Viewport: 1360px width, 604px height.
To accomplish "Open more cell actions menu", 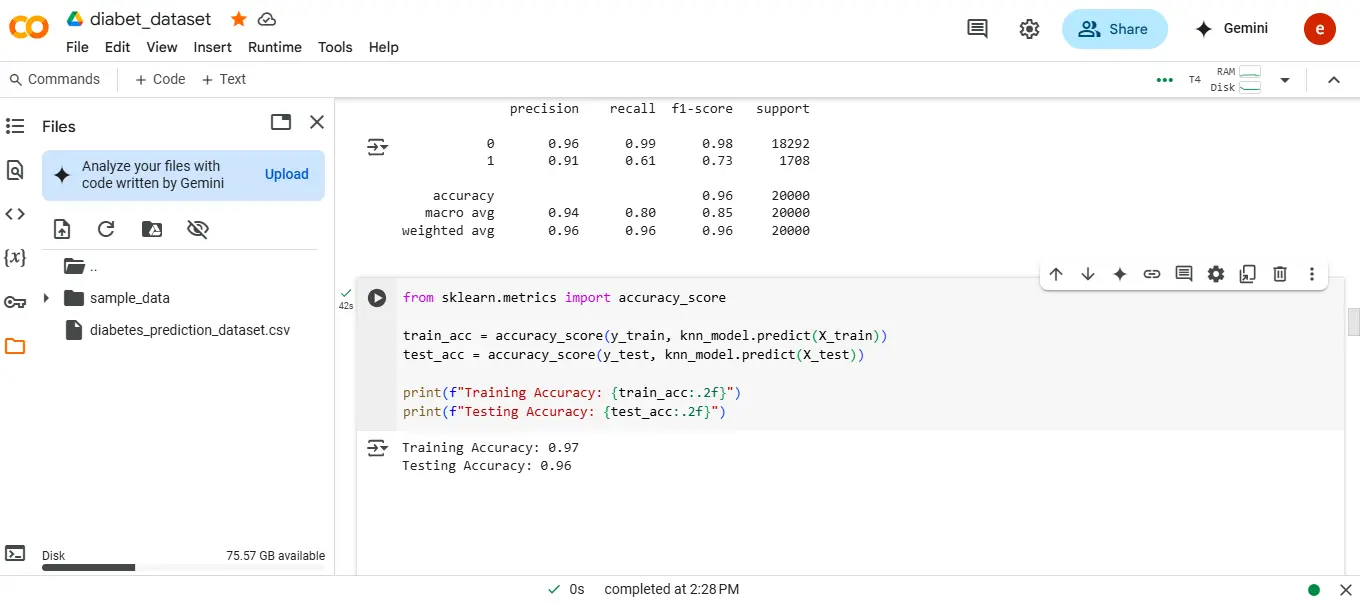I will pyautogui.click(x=1312, y=274).
